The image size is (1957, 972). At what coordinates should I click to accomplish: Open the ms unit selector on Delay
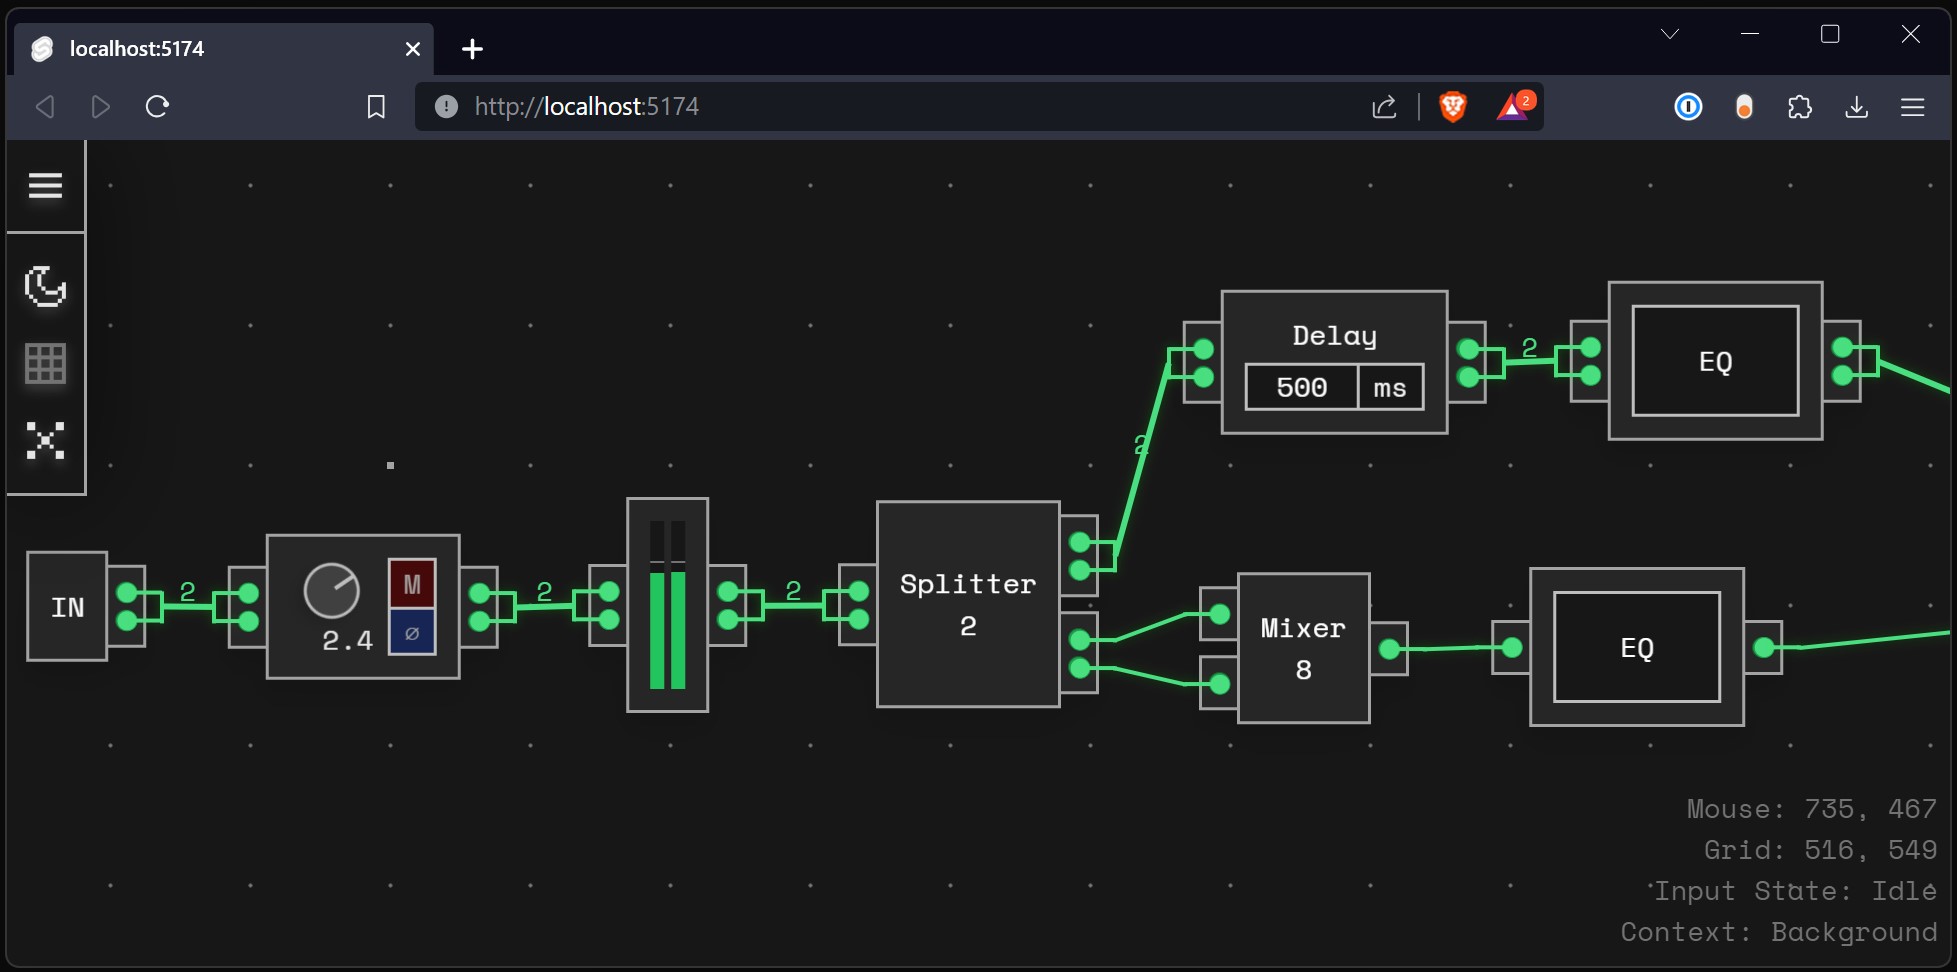(x=1389, y=387)
